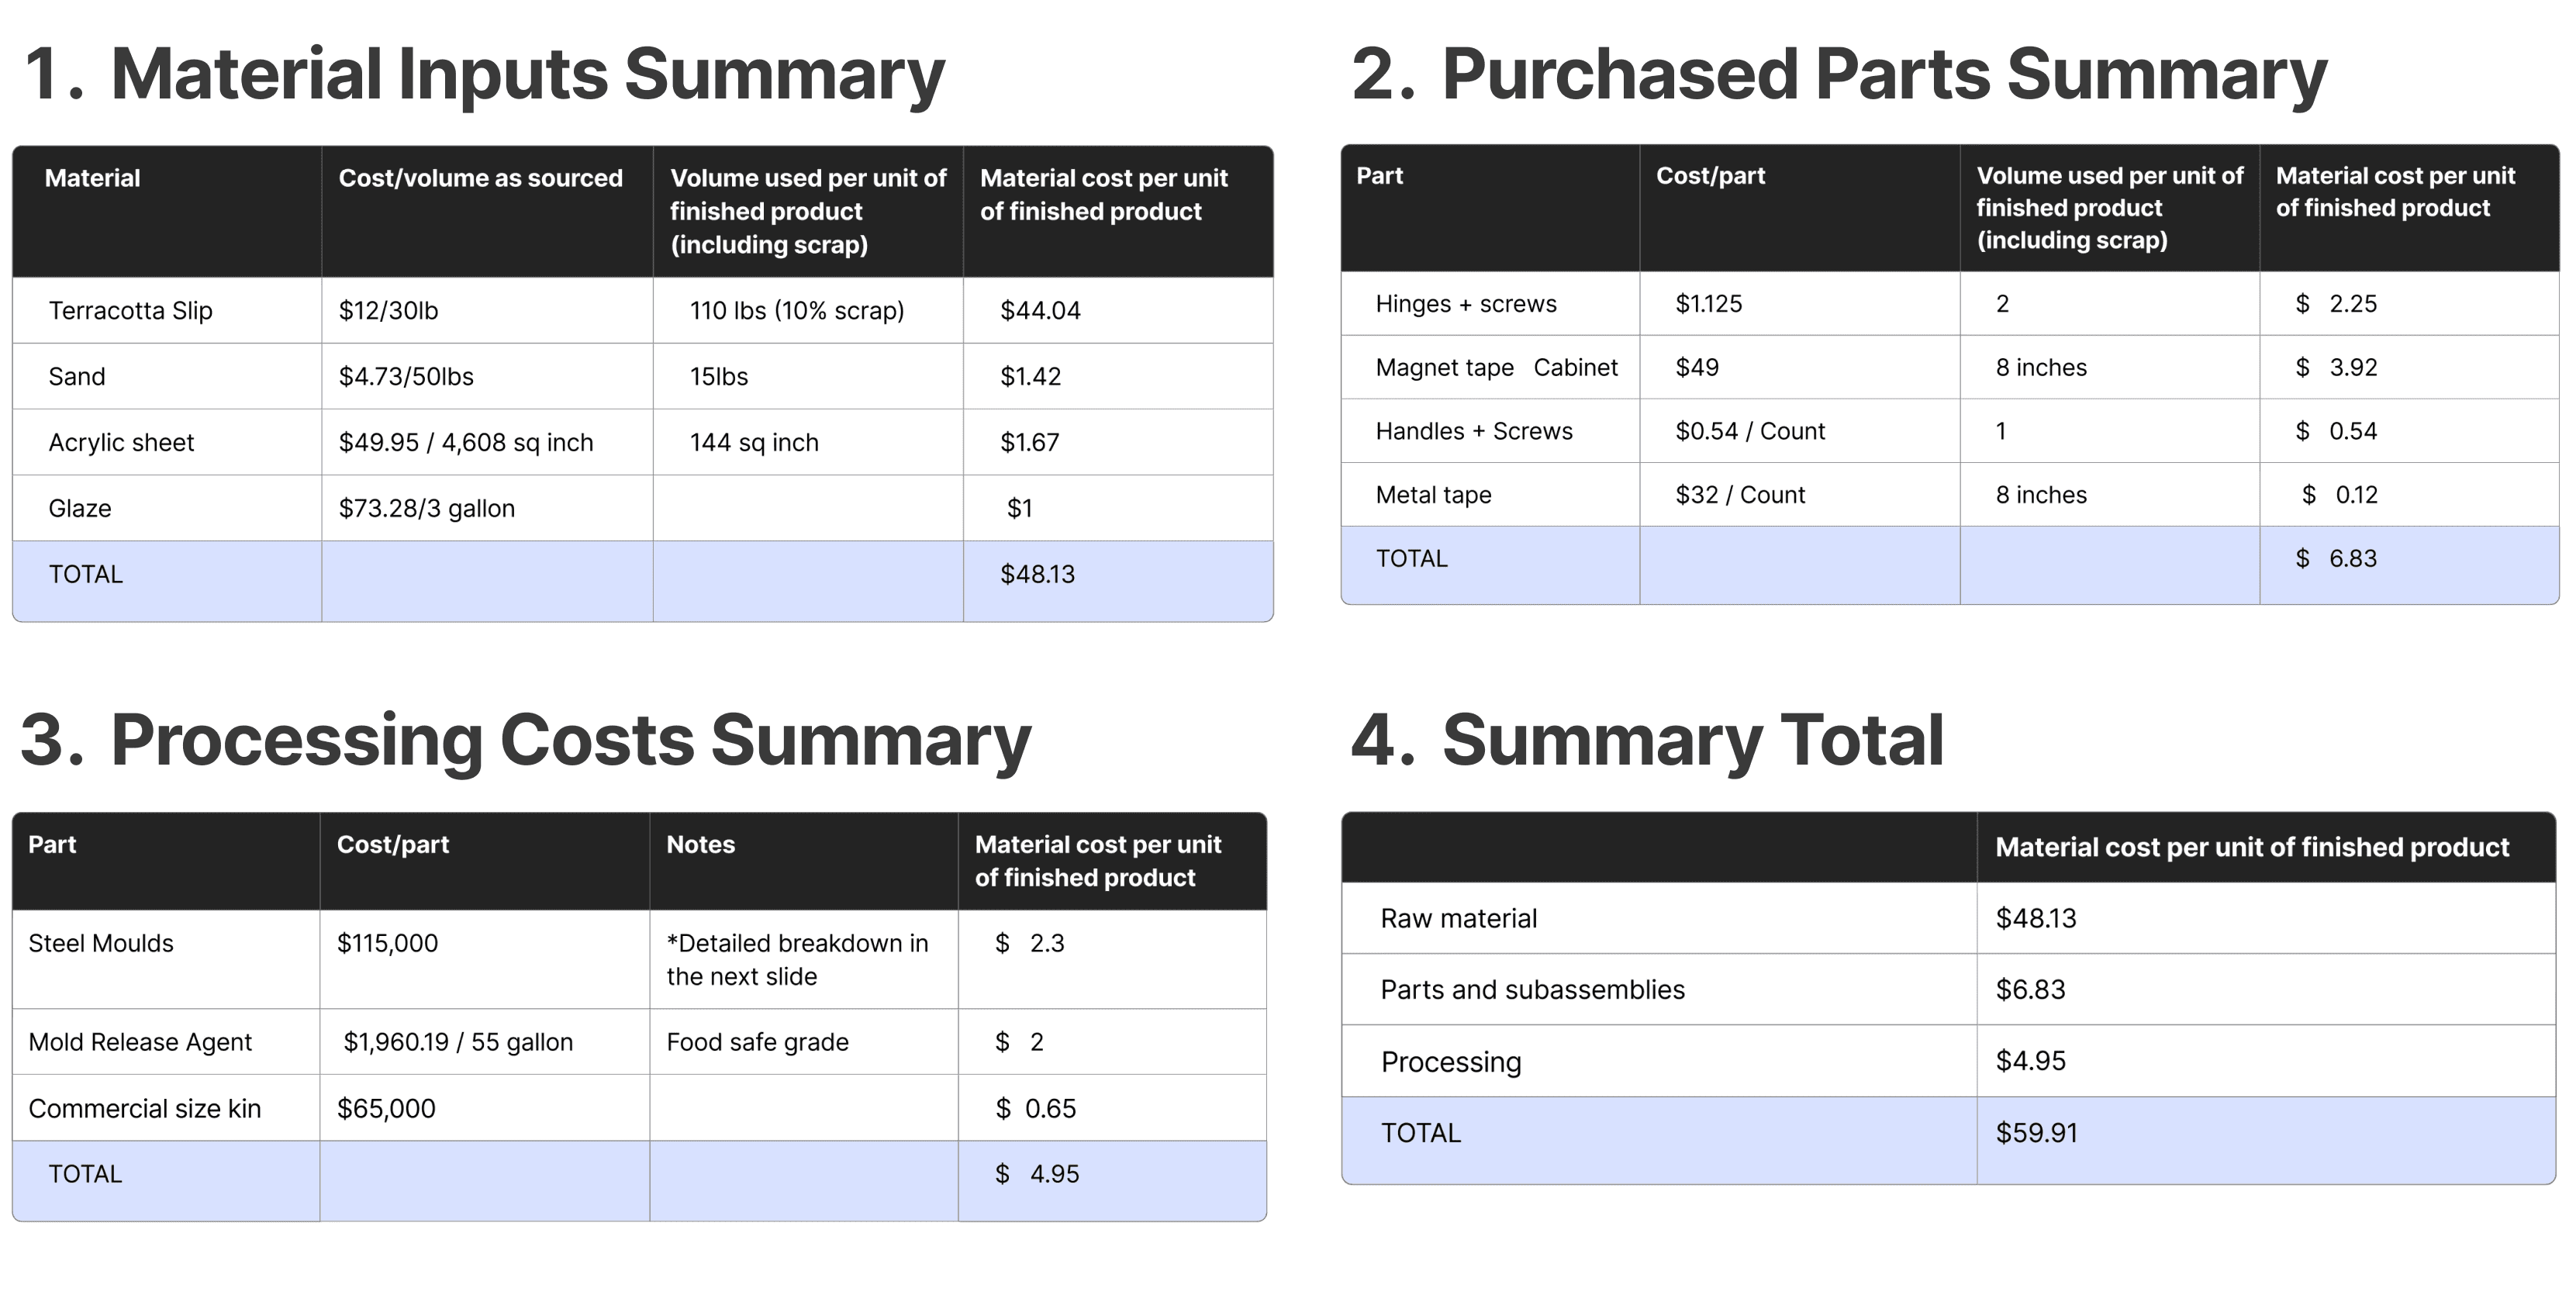Click the Magnet tape Cabinet cell

point(1496,368)
